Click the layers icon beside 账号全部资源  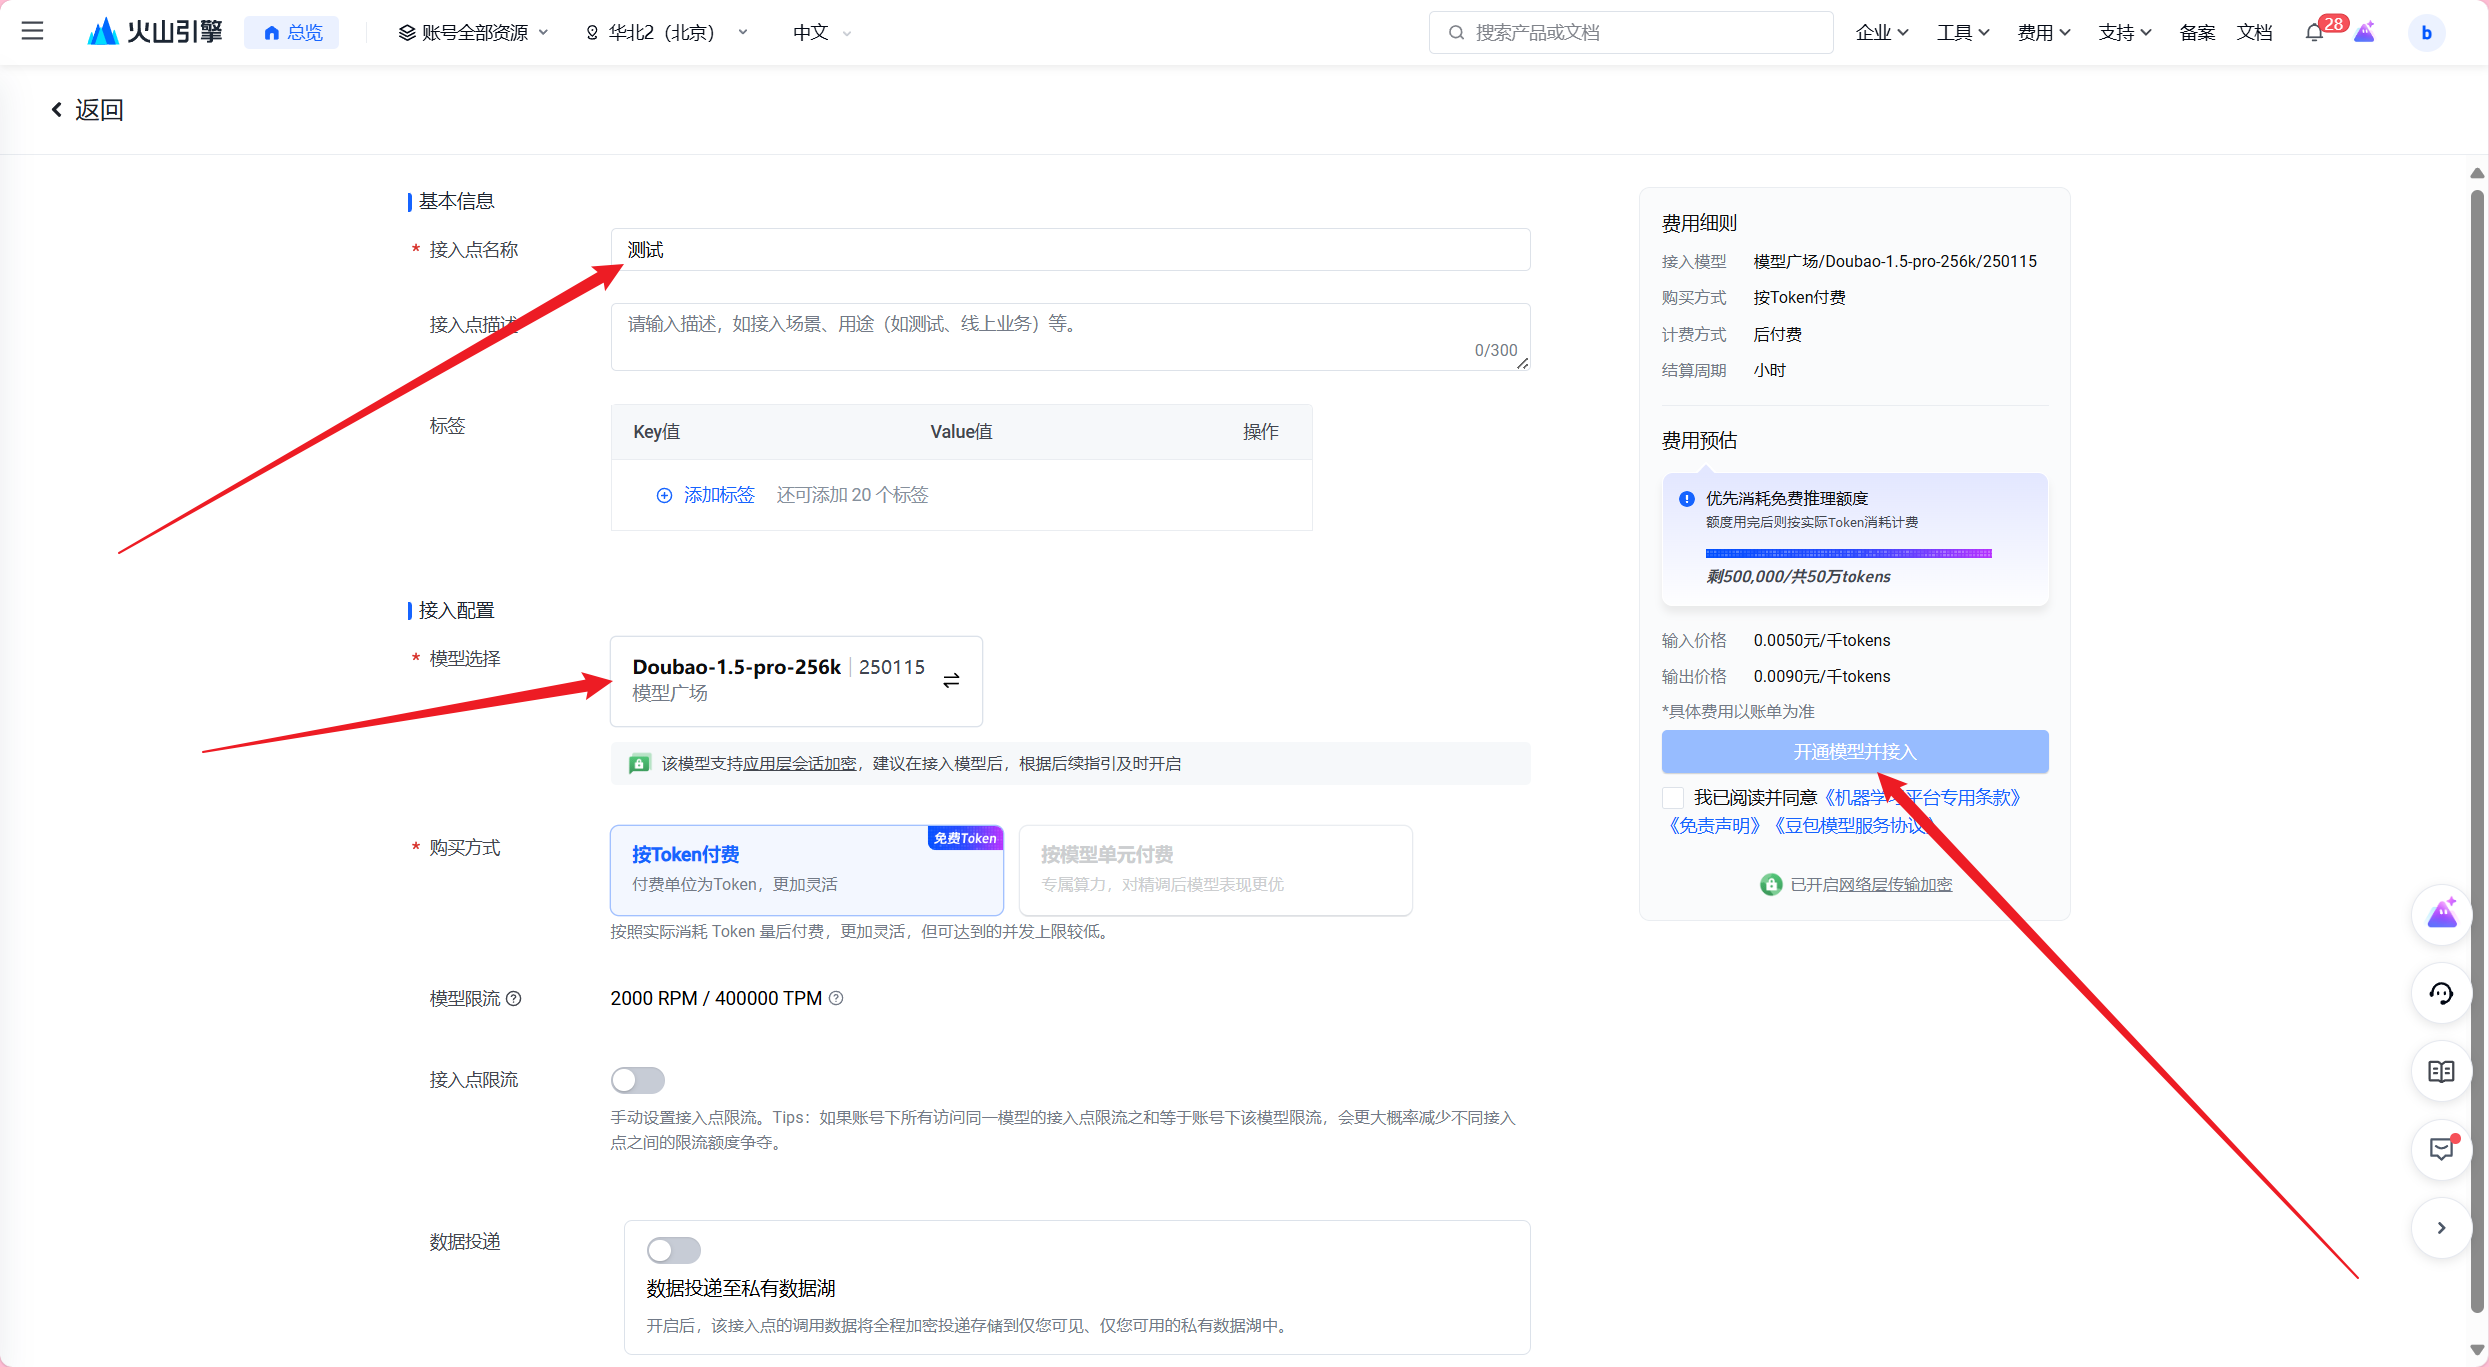tap(407, 33)
